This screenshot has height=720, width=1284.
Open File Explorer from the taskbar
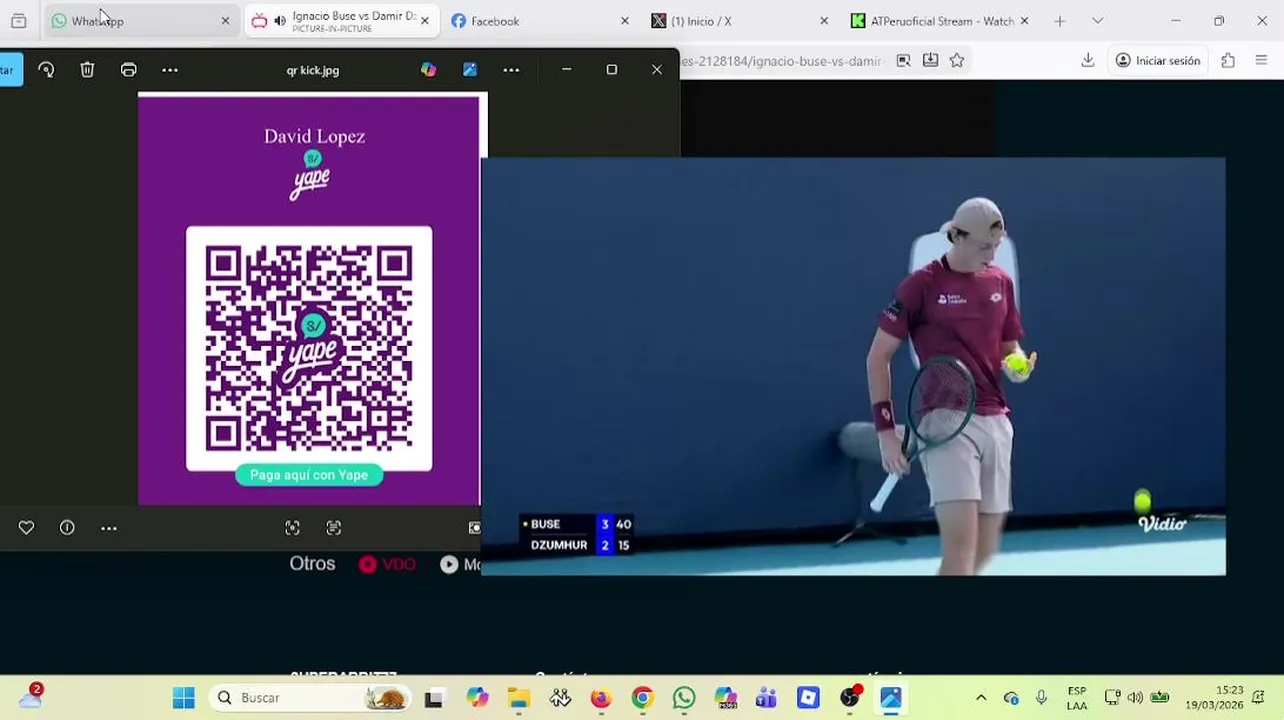[518, 698]
